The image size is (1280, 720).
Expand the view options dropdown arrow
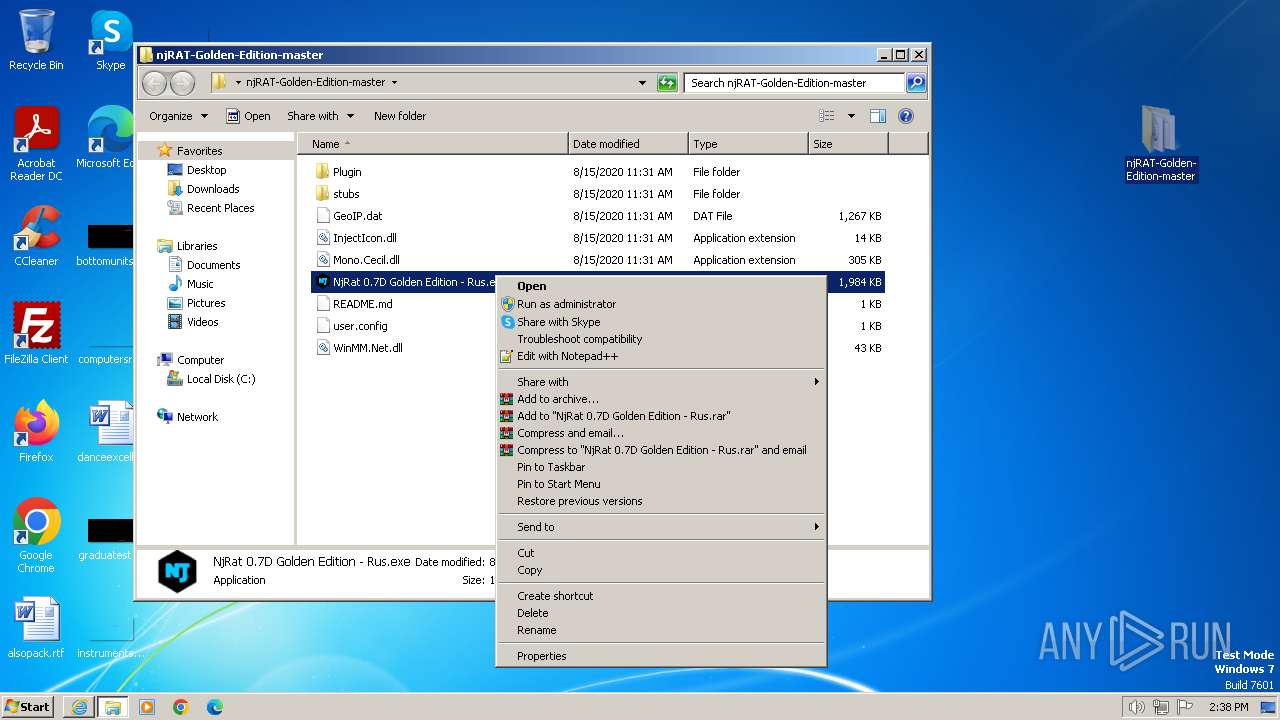click(851, 116)
